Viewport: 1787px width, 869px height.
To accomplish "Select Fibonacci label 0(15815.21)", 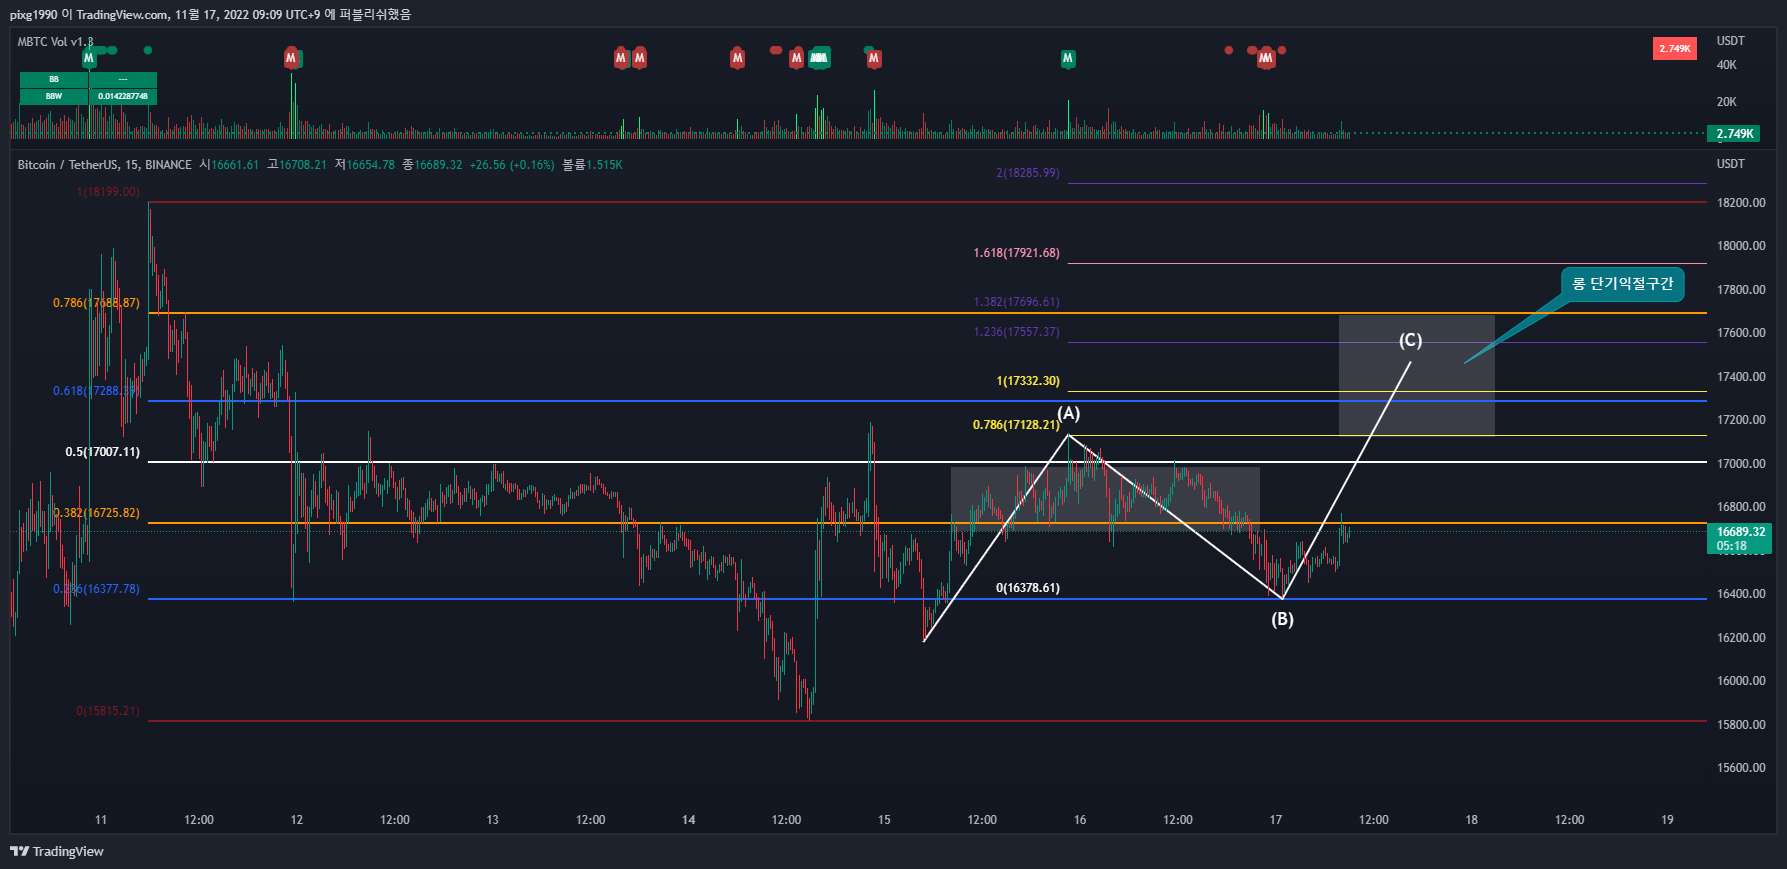I will pos(108,711).
